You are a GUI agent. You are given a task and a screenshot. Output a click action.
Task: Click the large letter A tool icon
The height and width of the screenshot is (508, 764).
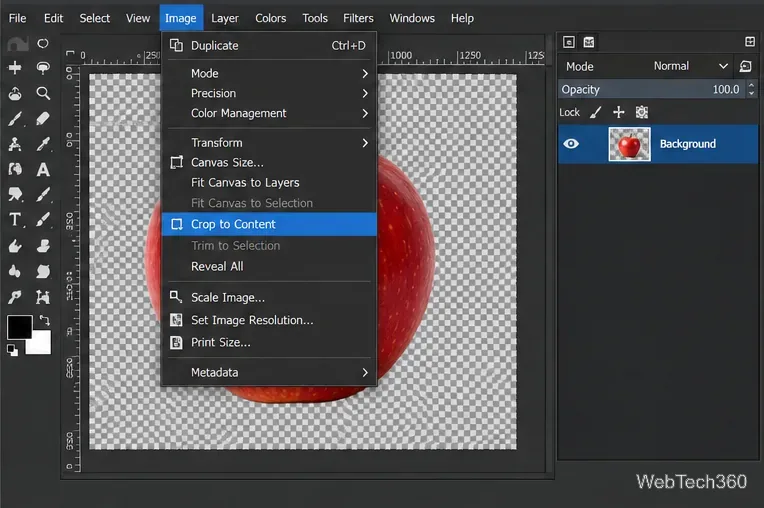click(x=43, y=169)
